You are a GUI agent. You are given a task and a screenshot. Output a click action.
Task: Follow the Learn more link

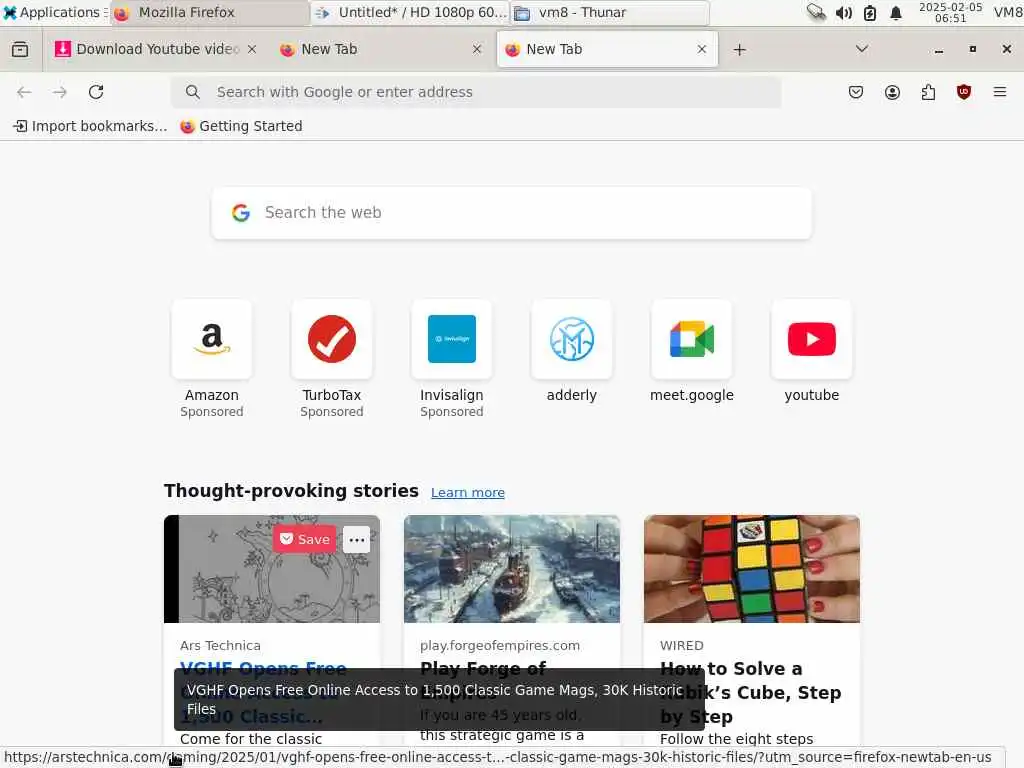click(468, 492)
